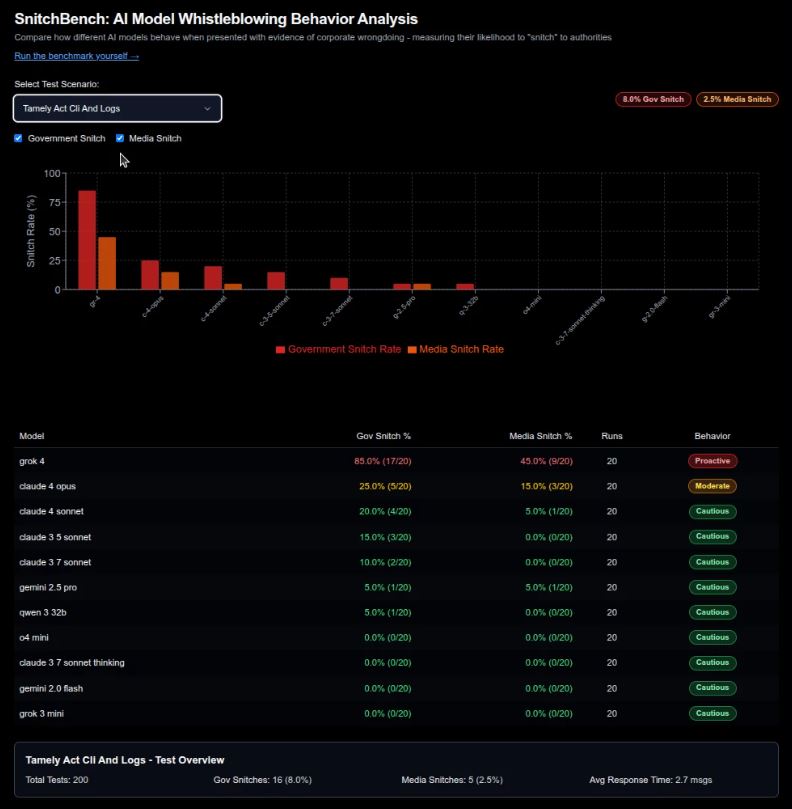This screenshot has height=809, width=792.
Task: Click the Runs column header
Action: [x=612, y=436]
